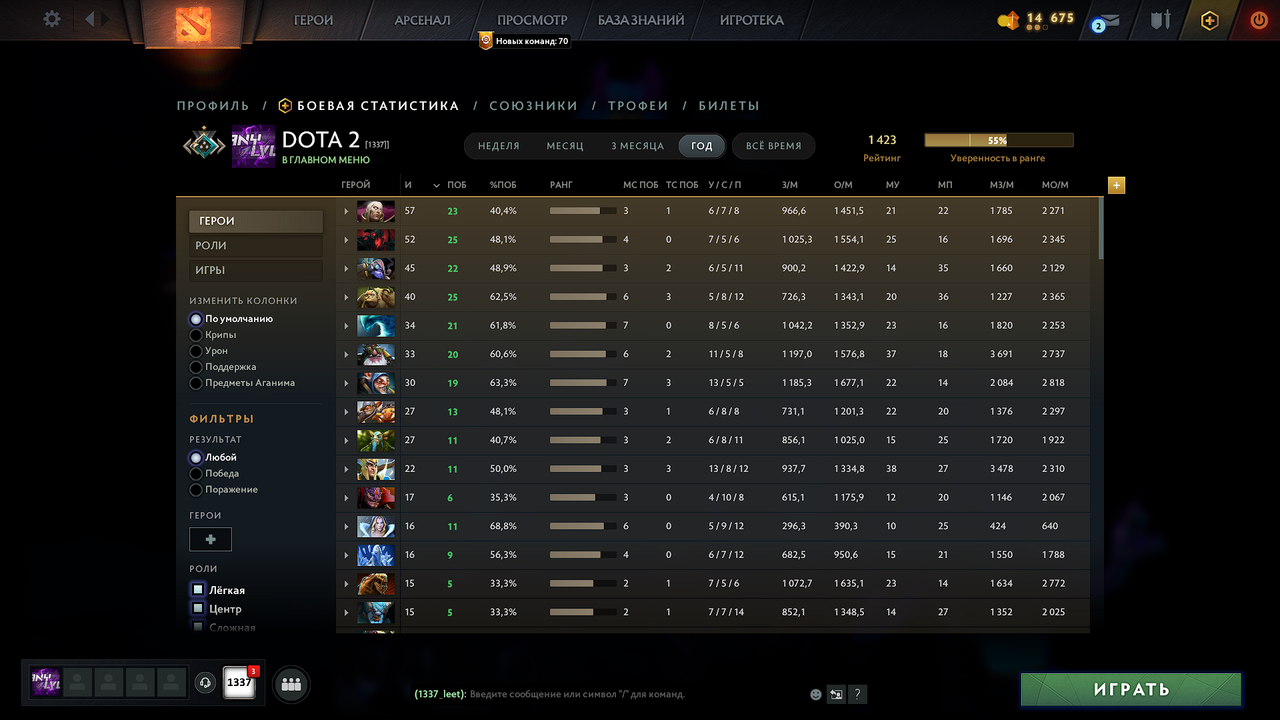The width and height of the screenshot is (1280, 720).
Task: Toggle the Лёгкая role checkbox
Action: coord(198,590)
